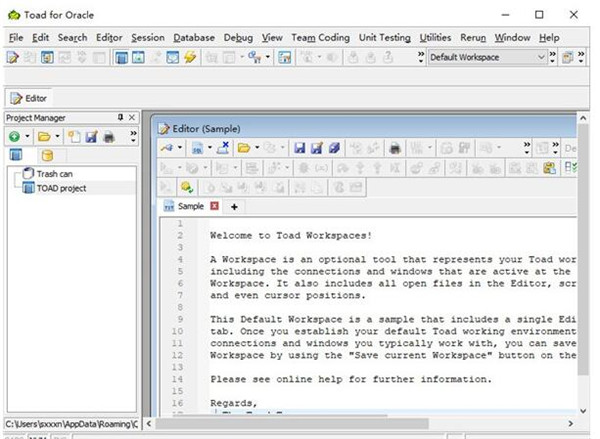Select the yellow database tab icon in Project Manager
The image size is (600, 439).
point(46,155)
